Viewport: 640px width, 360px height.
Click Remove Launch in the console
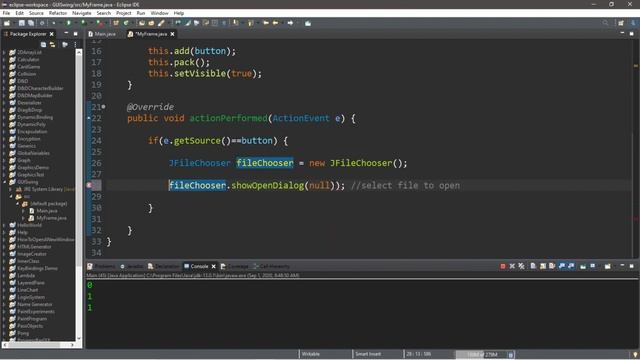512,266
